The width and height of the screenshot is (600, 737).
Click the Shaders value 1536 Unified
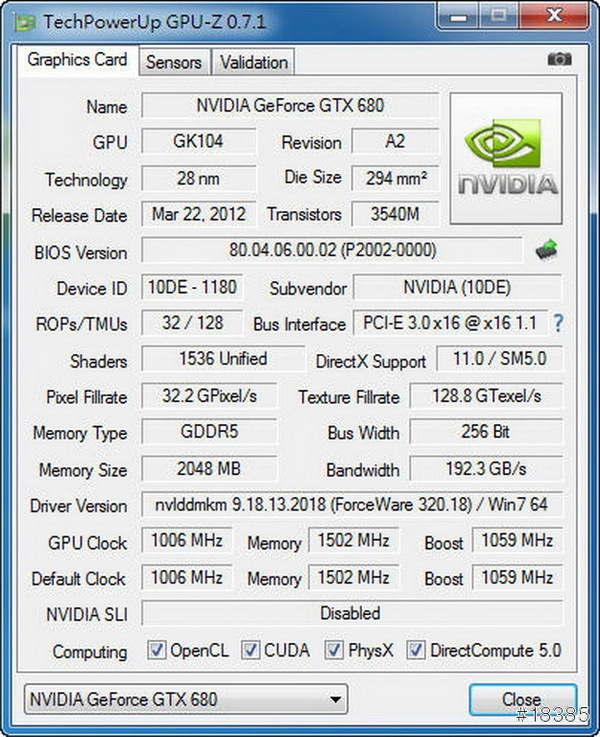click(x=223, y=359)
